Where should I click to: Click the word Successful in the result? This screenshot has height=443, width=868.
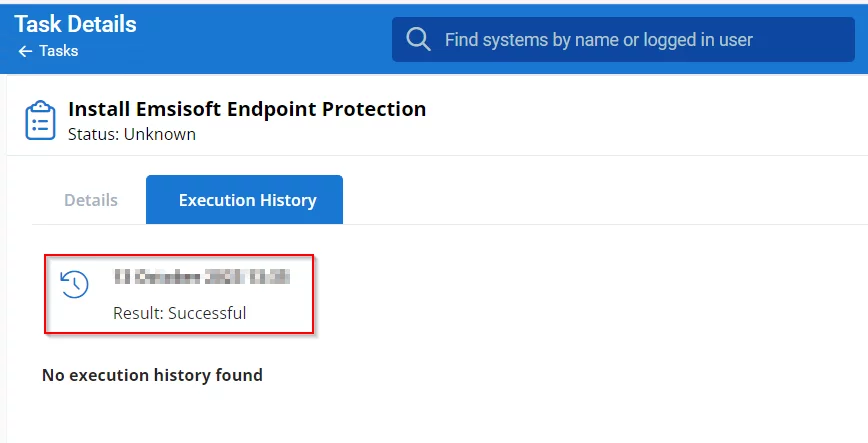[207, 313]
